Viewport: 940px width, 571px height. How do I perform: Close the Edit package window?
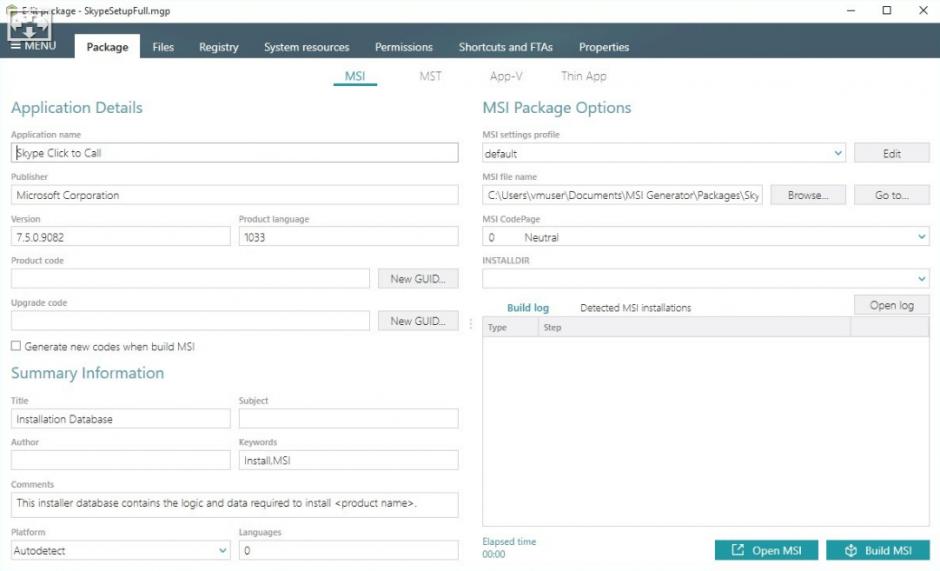coord(923,10)
